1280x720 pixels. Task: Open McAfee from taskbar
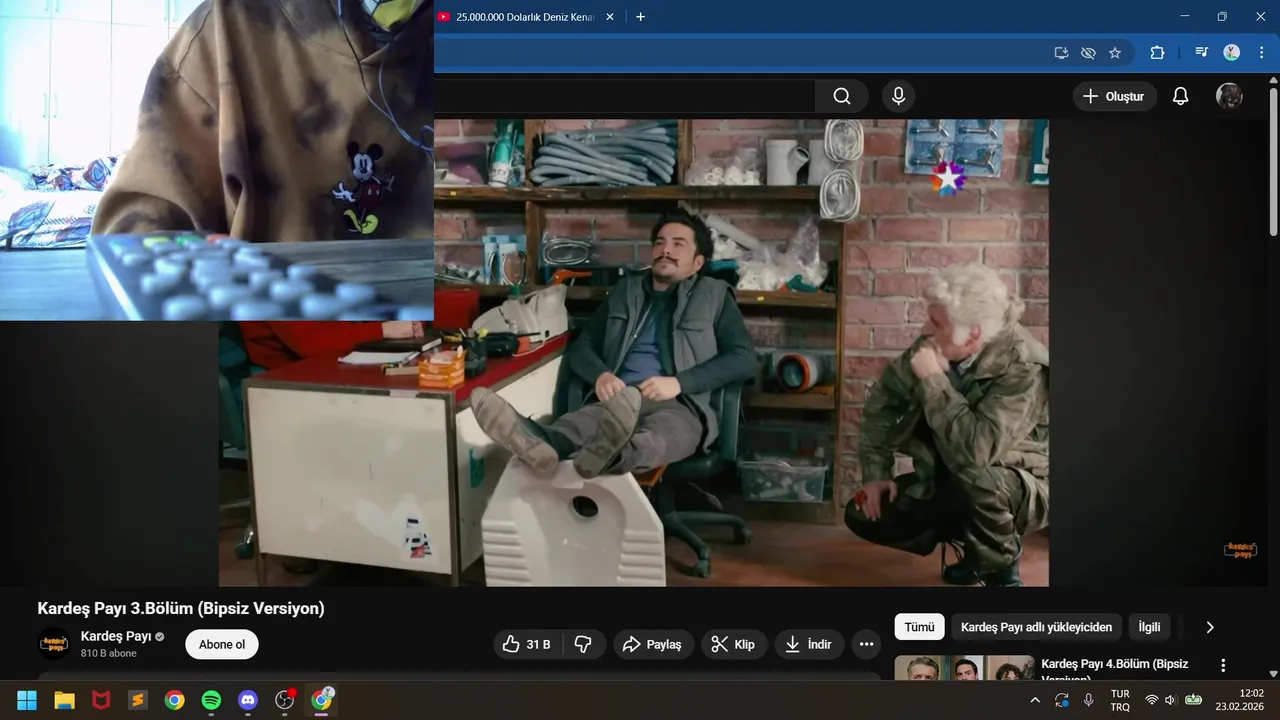click(101, 700)
